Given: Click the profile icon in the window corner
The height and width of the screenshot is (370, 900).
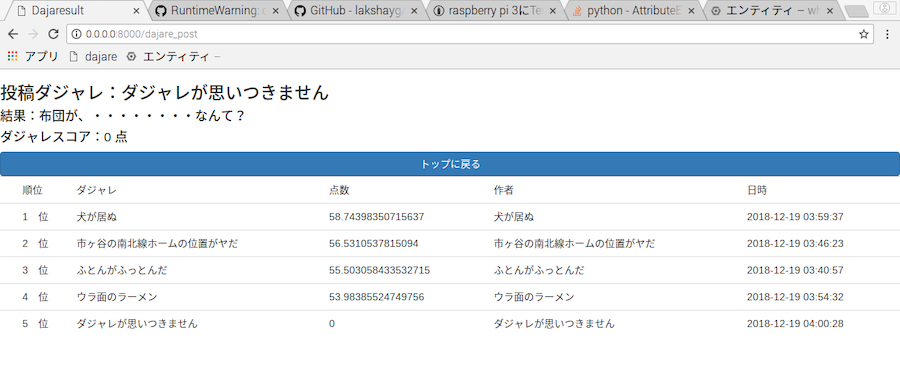Looking at the screenshot, I should click(884, 7).
